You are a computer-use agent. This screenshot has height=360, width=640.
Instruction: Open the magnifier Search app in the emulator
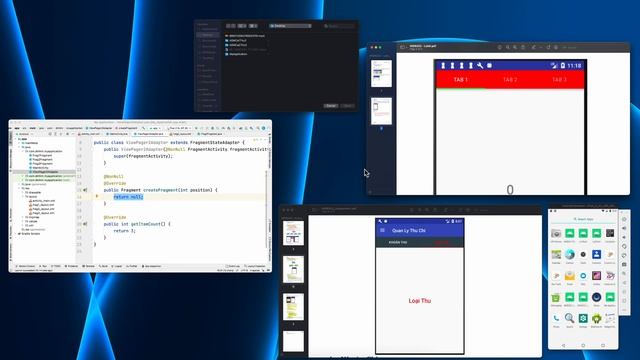[x=569, y=318]
